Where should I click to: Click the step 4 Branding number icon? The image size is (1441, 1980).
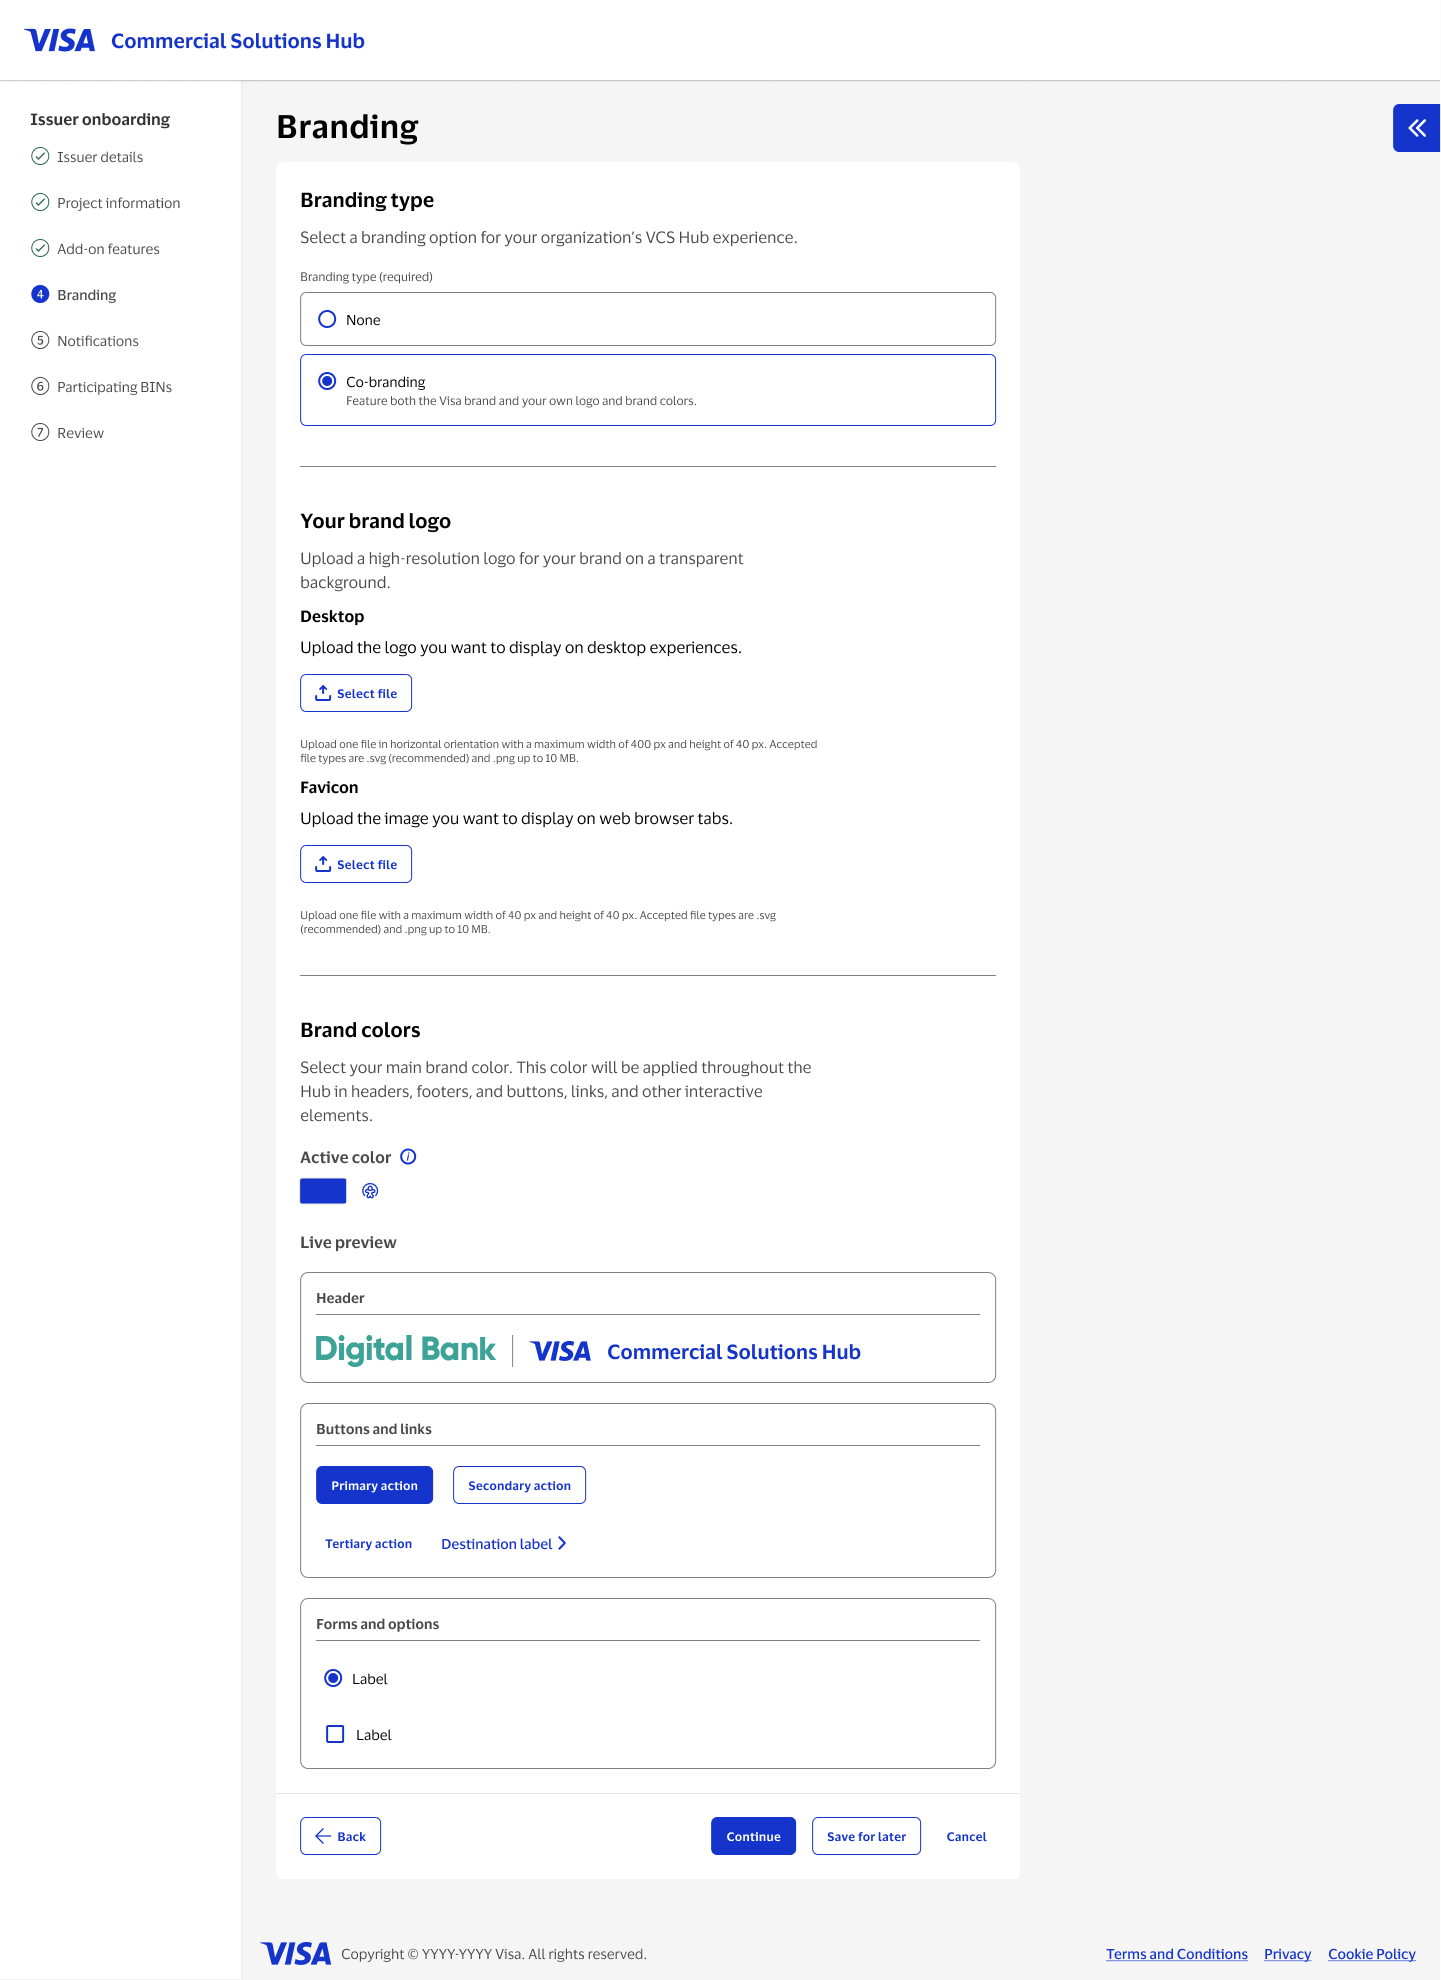pyautogui.click(x=40, y=294)
